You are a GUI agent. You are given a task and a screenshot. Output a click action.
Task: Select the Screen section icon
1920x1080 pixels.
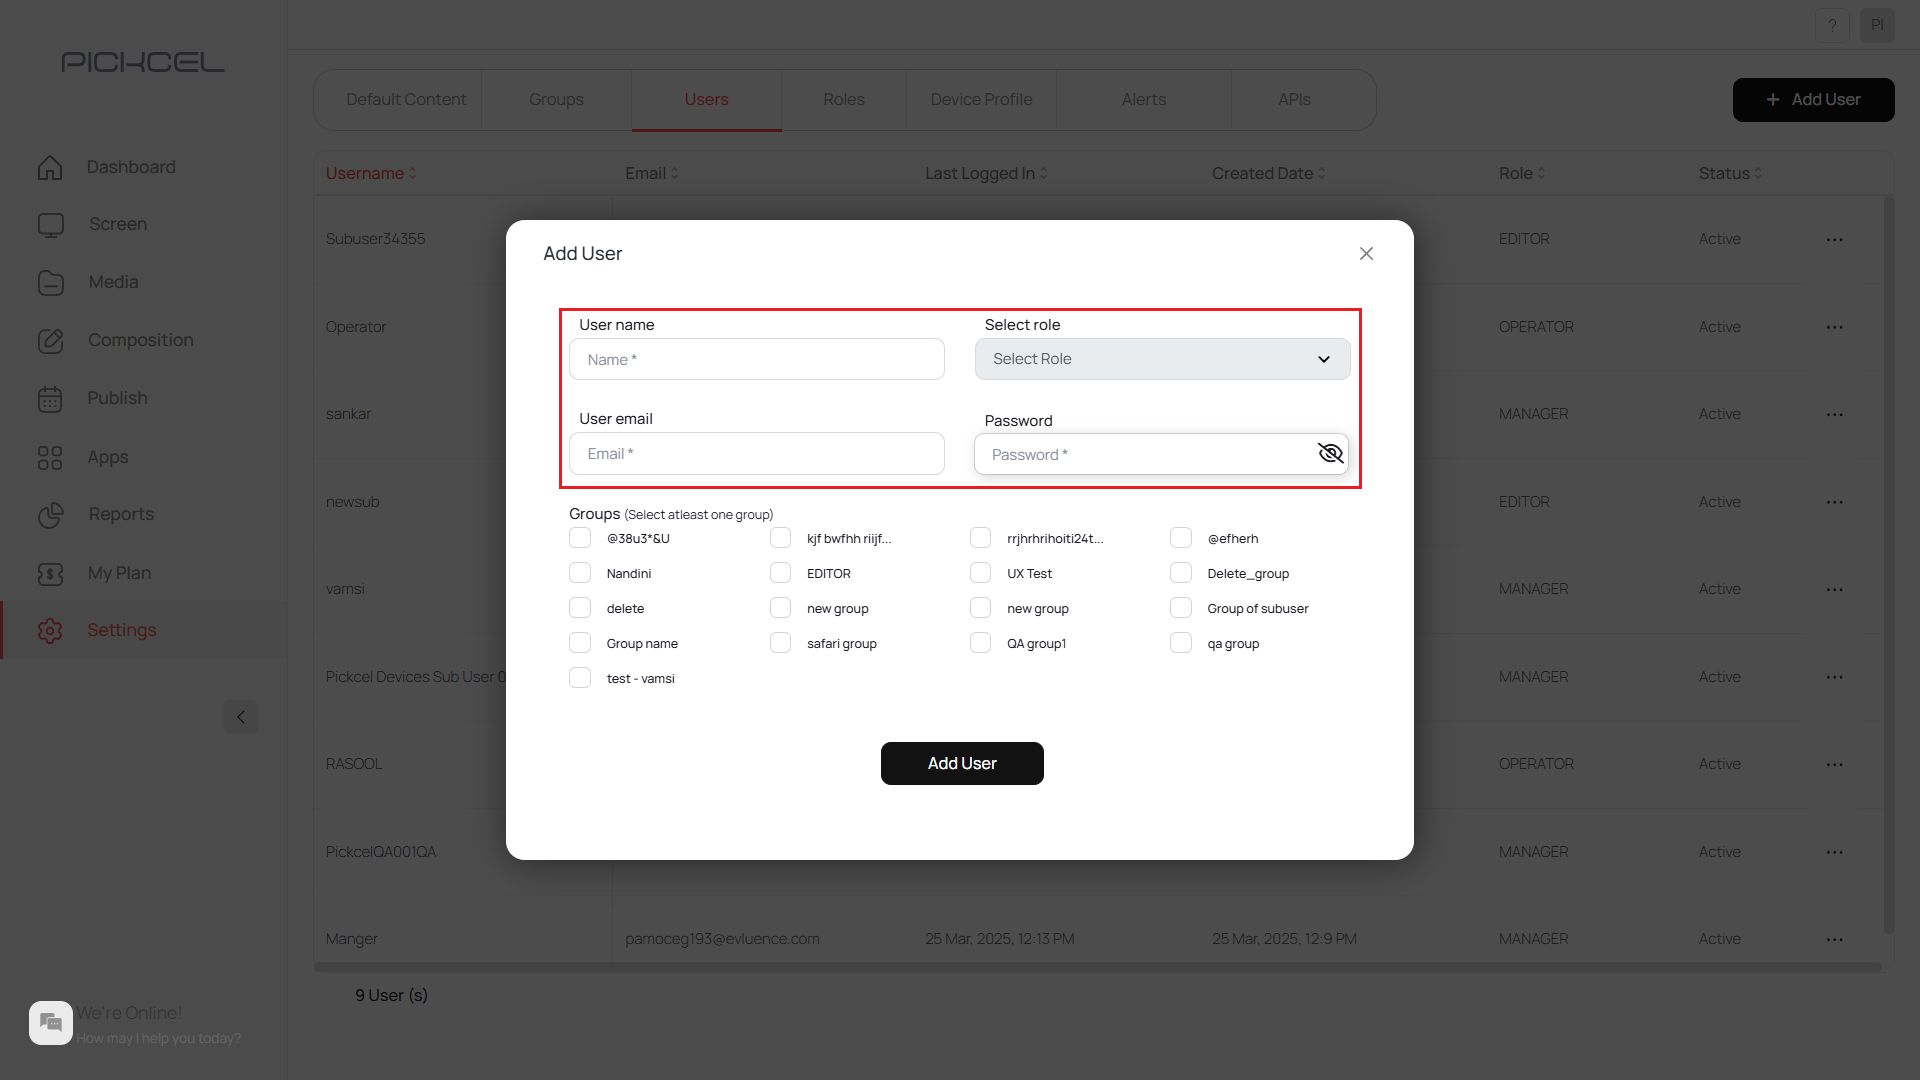tap(50, 224)
